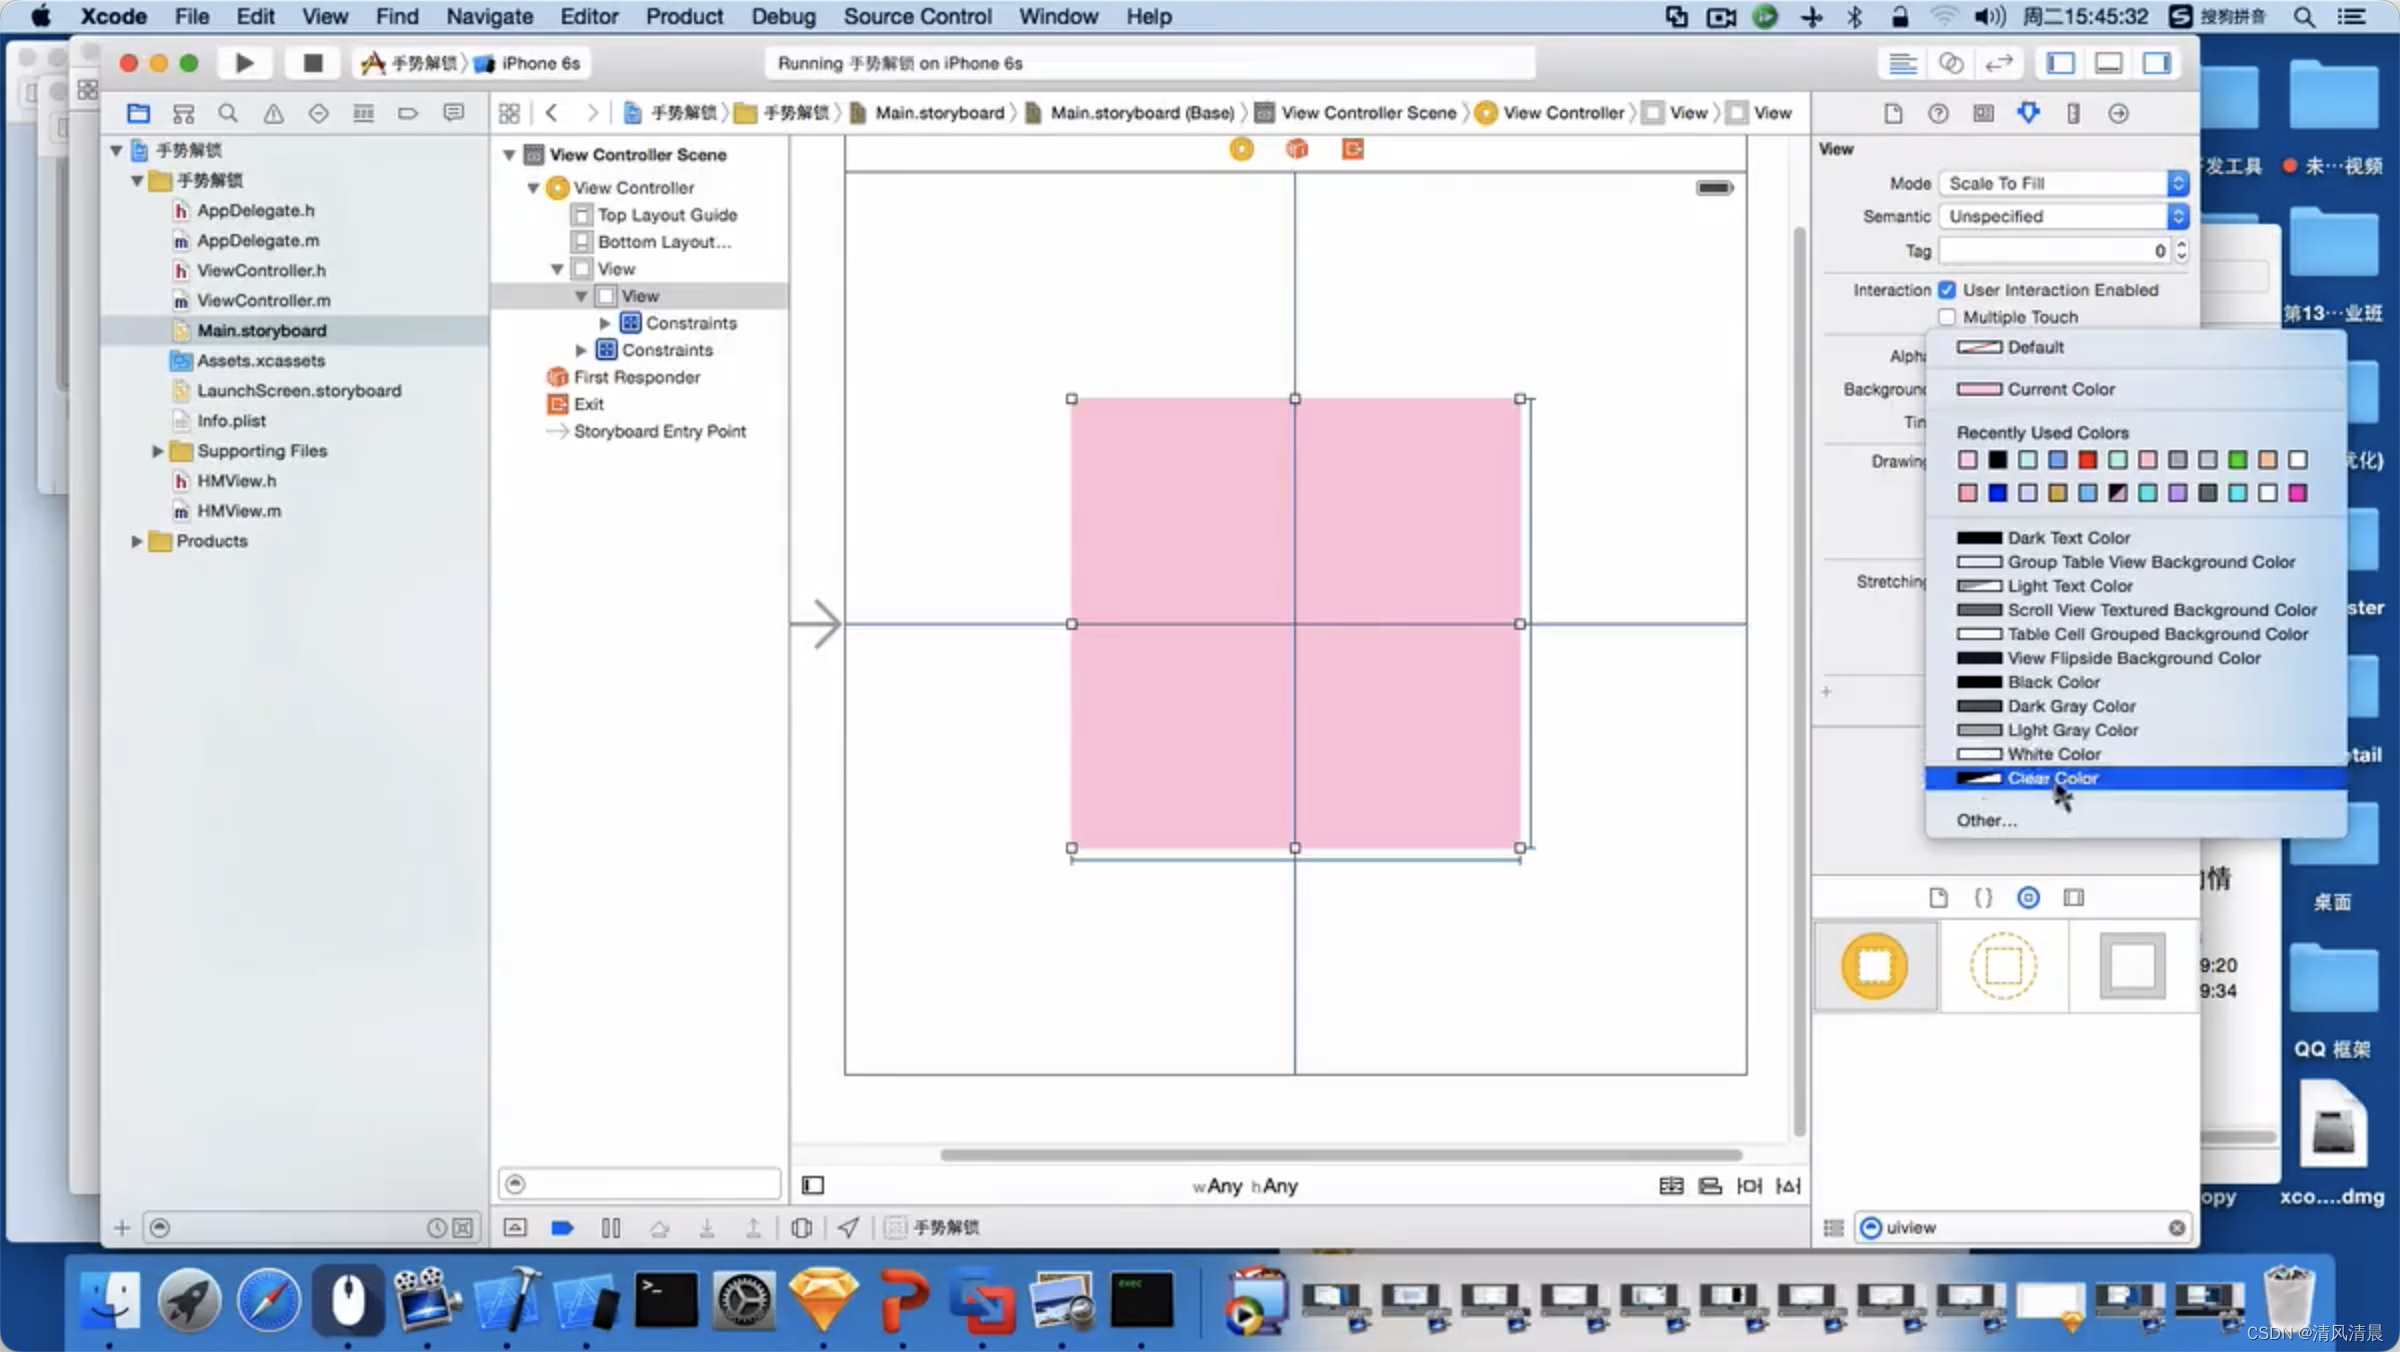Open the Identity inspector icon
The height and width of the screenshot is (1352, 2400).
[x=1983, y=113]
